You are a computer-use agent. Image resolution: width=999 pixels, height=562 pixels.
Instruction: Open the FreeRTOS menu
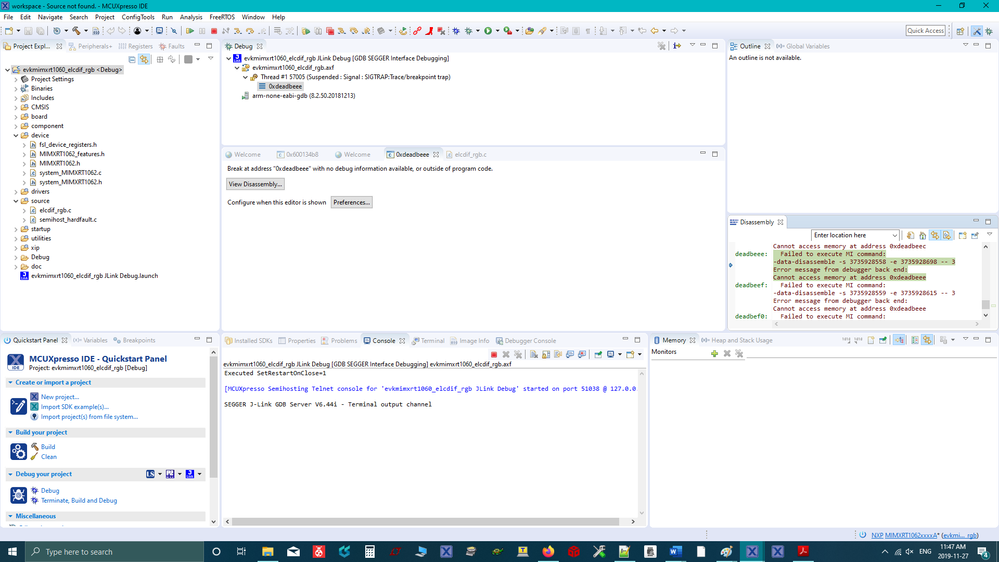click(222, 17)
